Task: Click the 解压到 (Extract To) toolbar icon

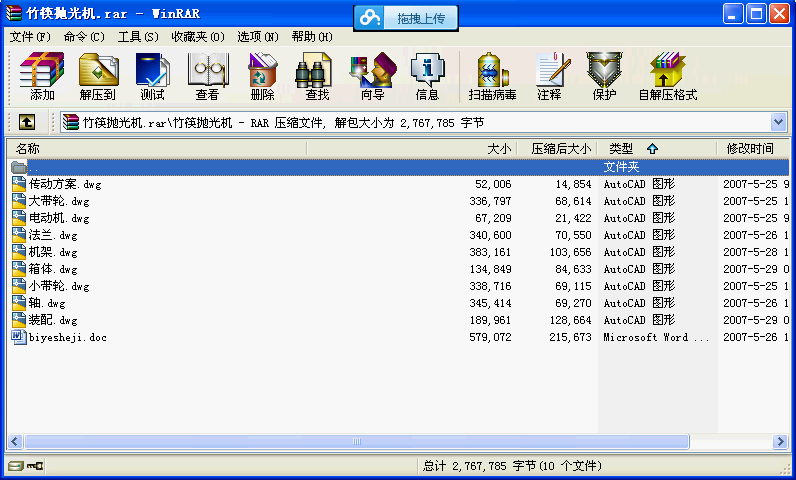Action: [x=98, y=70]
